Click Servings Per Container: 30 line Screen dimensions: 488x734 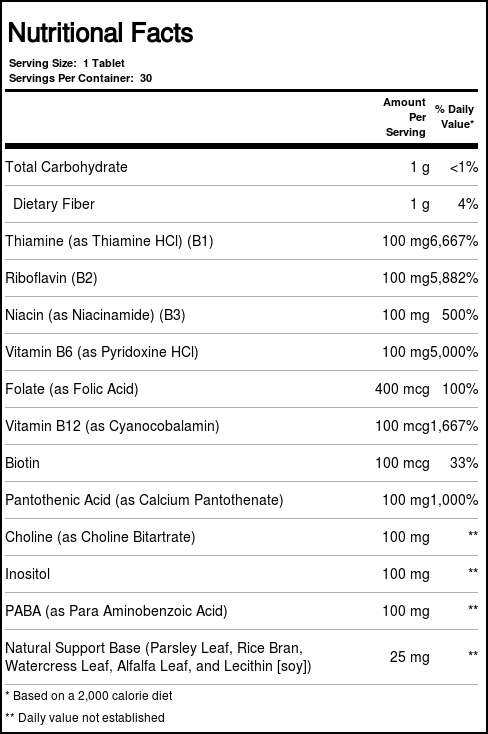point(81,78)
